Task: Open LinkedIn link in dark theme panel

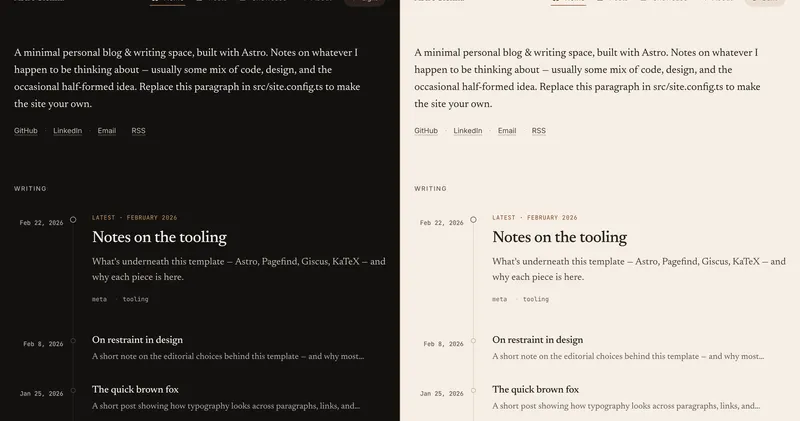Action: 67,131
